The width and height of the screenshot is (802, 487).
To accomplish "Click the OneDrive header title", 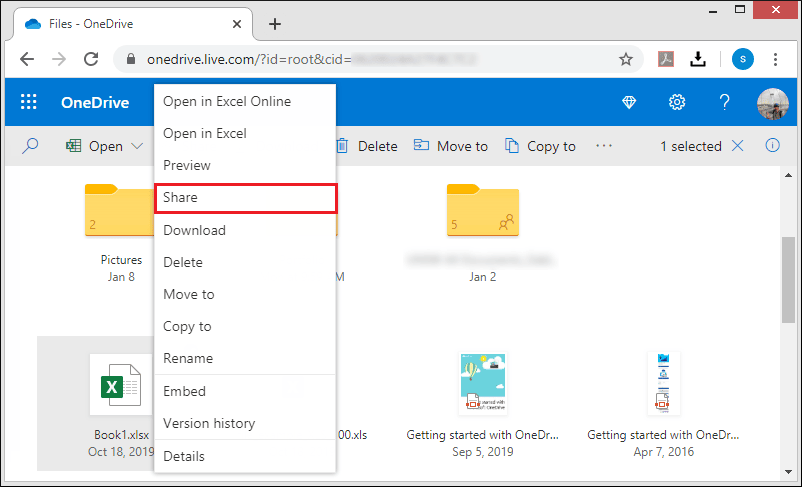I will click(x=95, y=102).
